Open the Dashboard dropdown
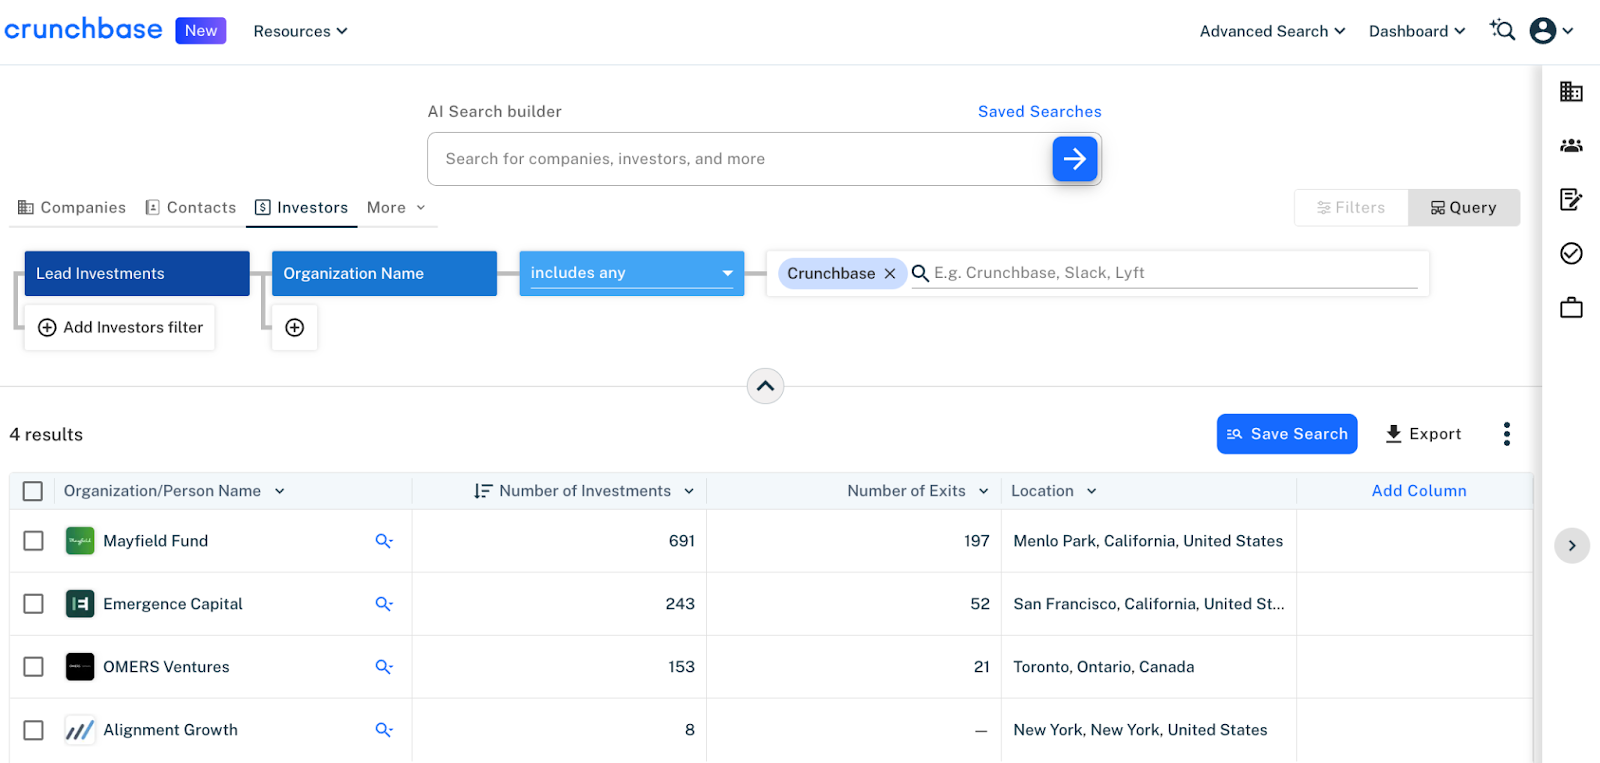 (x=1417, y=31)
